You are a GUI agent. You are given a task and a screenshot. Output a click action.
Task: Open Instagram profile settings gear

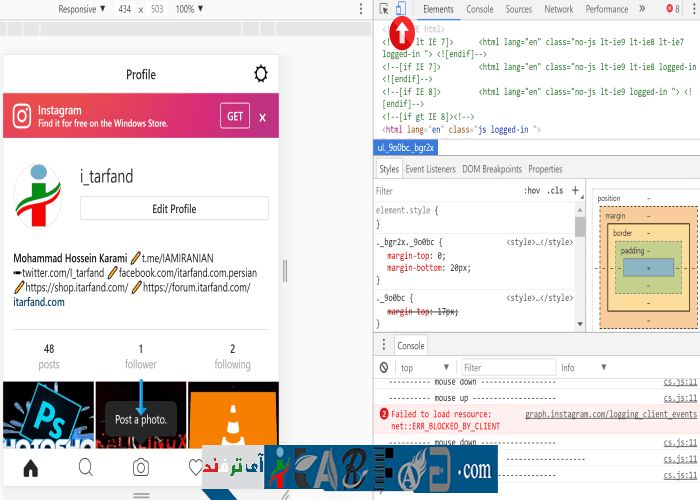[x=261, y=74]
